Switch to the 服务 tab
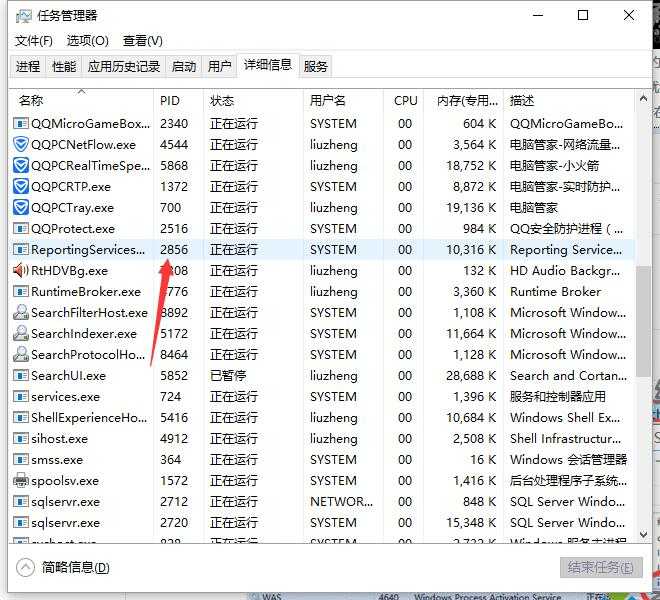The height and width of the screenshot is (600, 660). click(315, 67)
